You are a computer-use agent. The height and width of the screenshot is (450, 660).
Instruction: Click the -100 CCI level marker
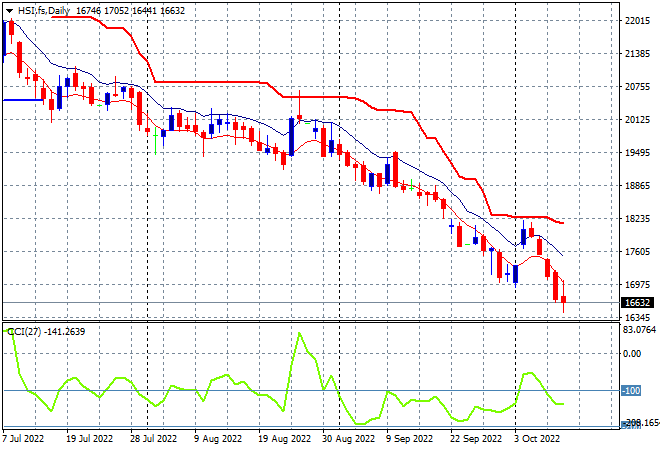631,391
